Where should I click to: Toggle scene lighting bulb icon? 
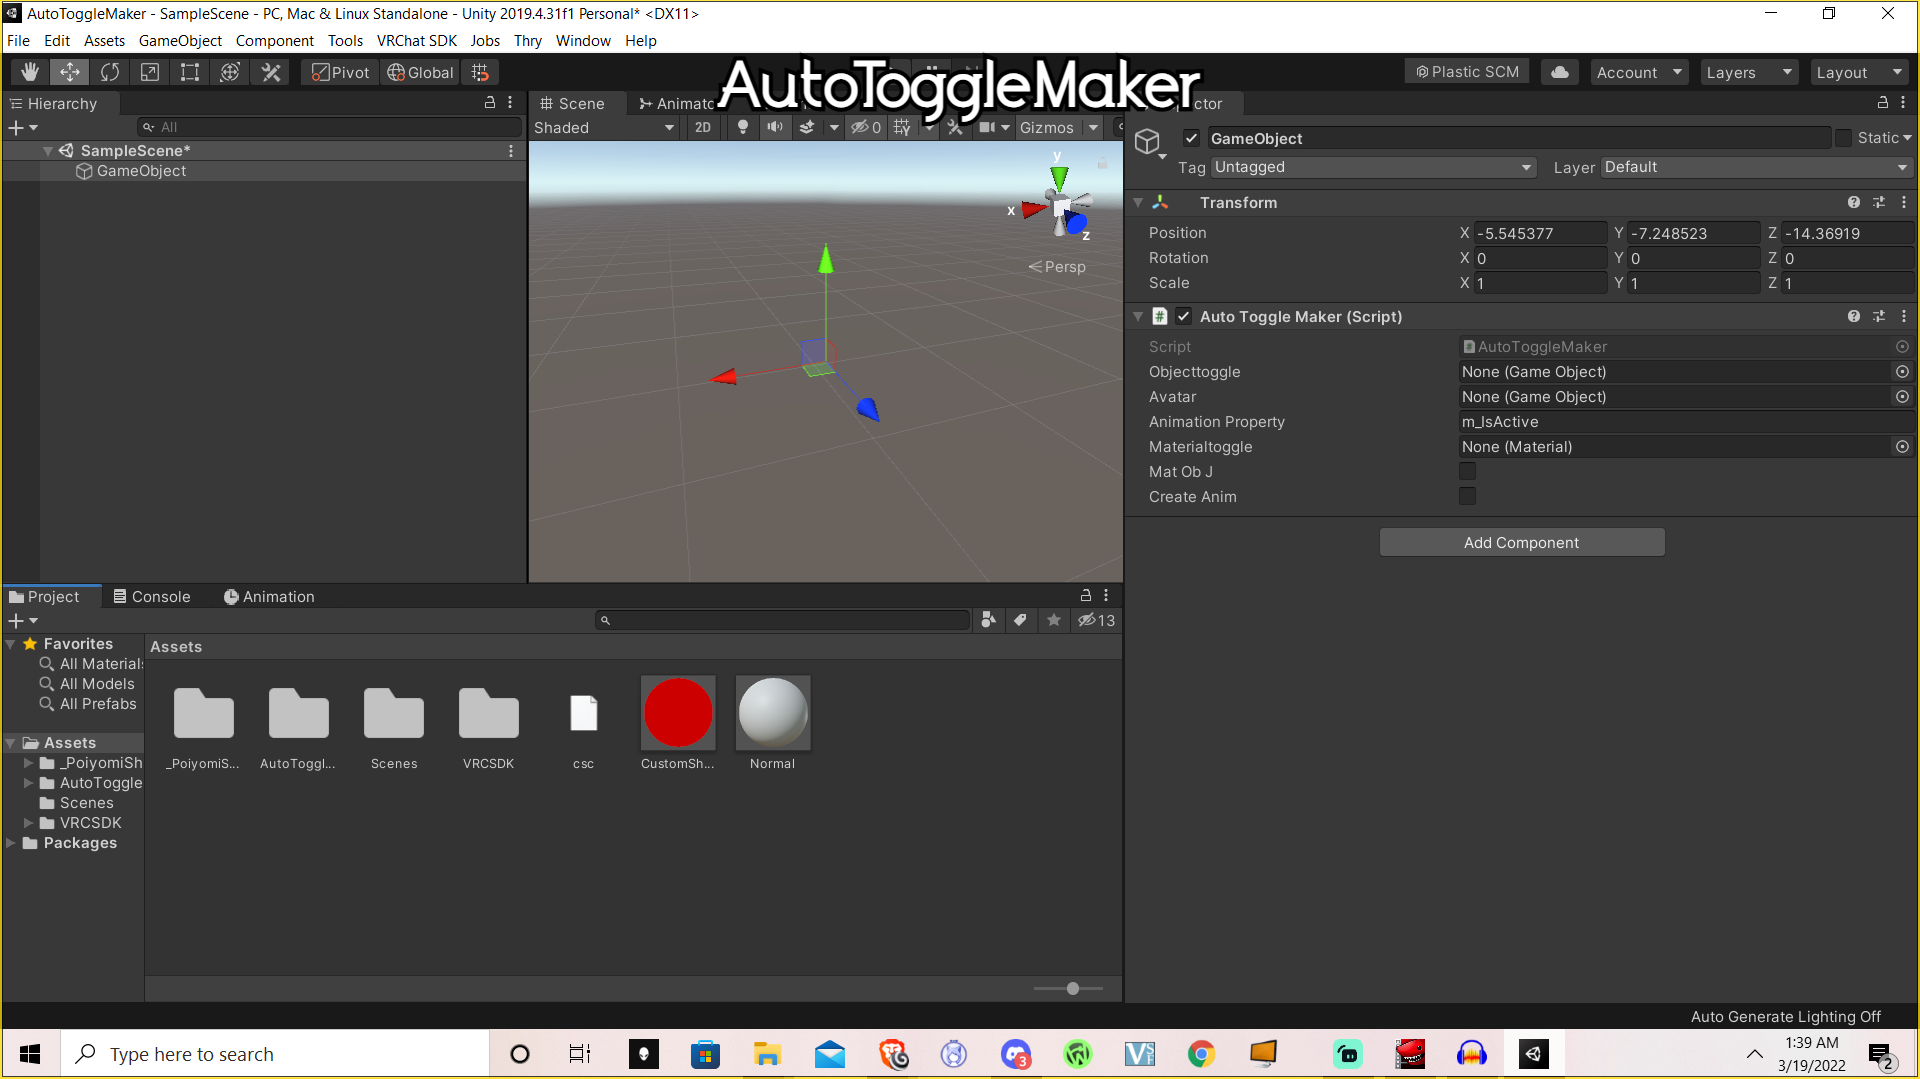[742, 127]
